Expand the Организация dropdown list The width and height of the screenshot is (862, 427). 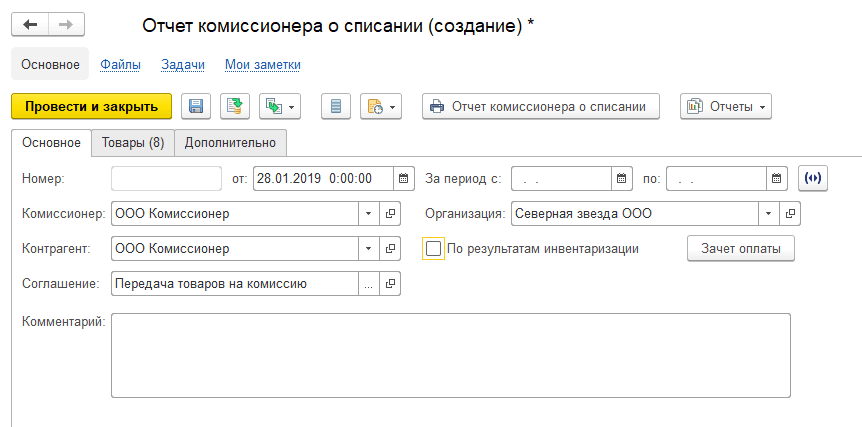coord(767,214)
